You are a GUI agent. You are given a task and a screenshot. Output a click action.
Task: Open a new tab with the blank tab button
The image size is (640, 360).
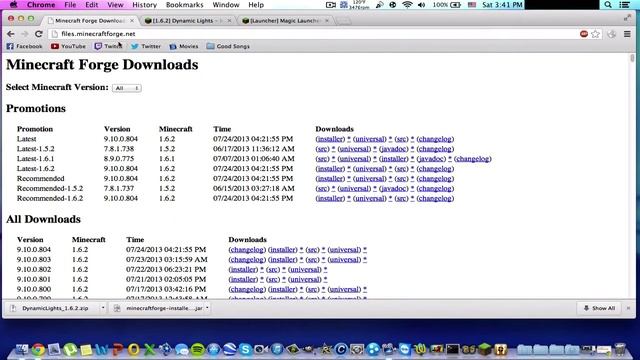[344, 20]
